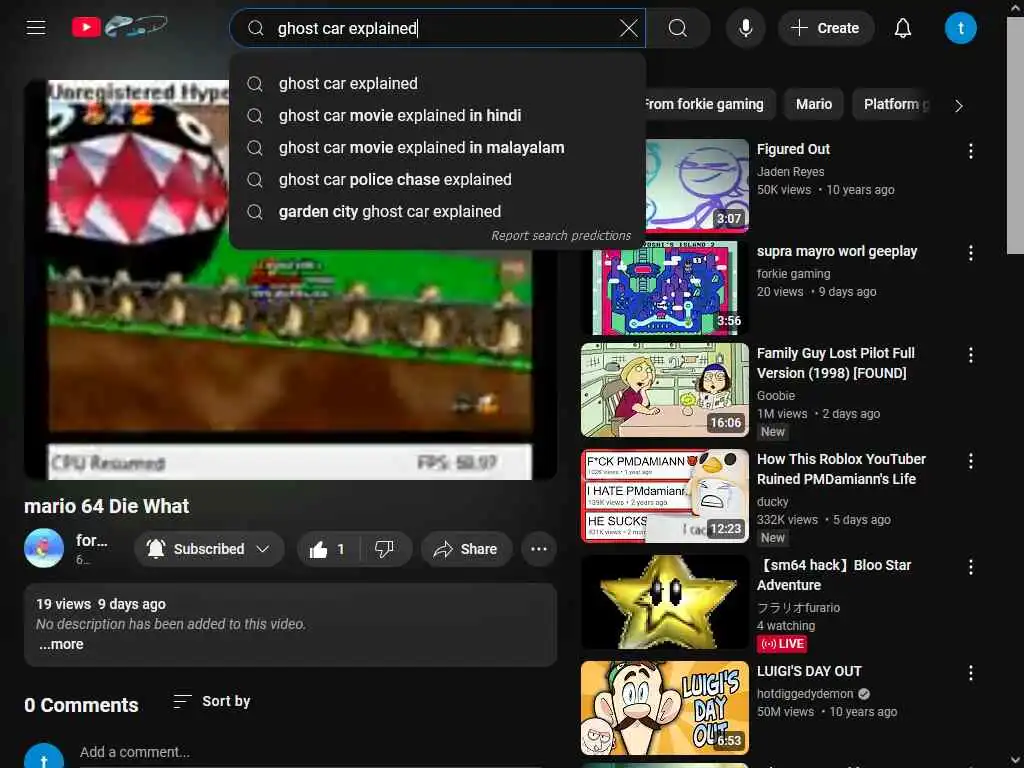
Task: Open LUIGI'S DAY OUT thumbnail
Action: [x=665, y=708]
